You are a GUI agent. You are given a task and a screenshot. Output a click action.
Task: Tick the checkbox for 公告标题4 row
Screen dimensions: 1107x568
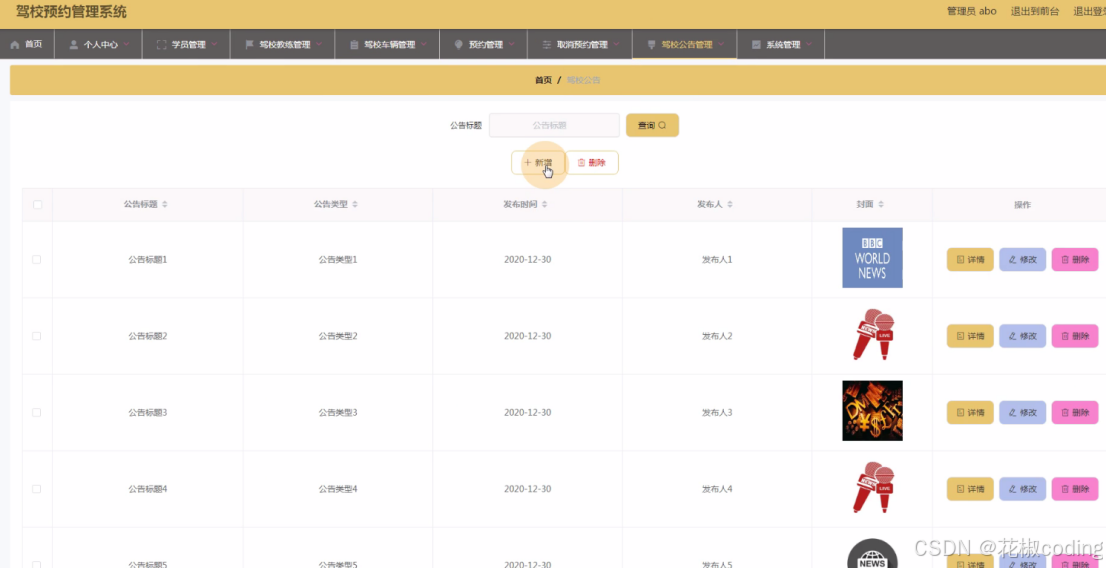click(37, 488)
